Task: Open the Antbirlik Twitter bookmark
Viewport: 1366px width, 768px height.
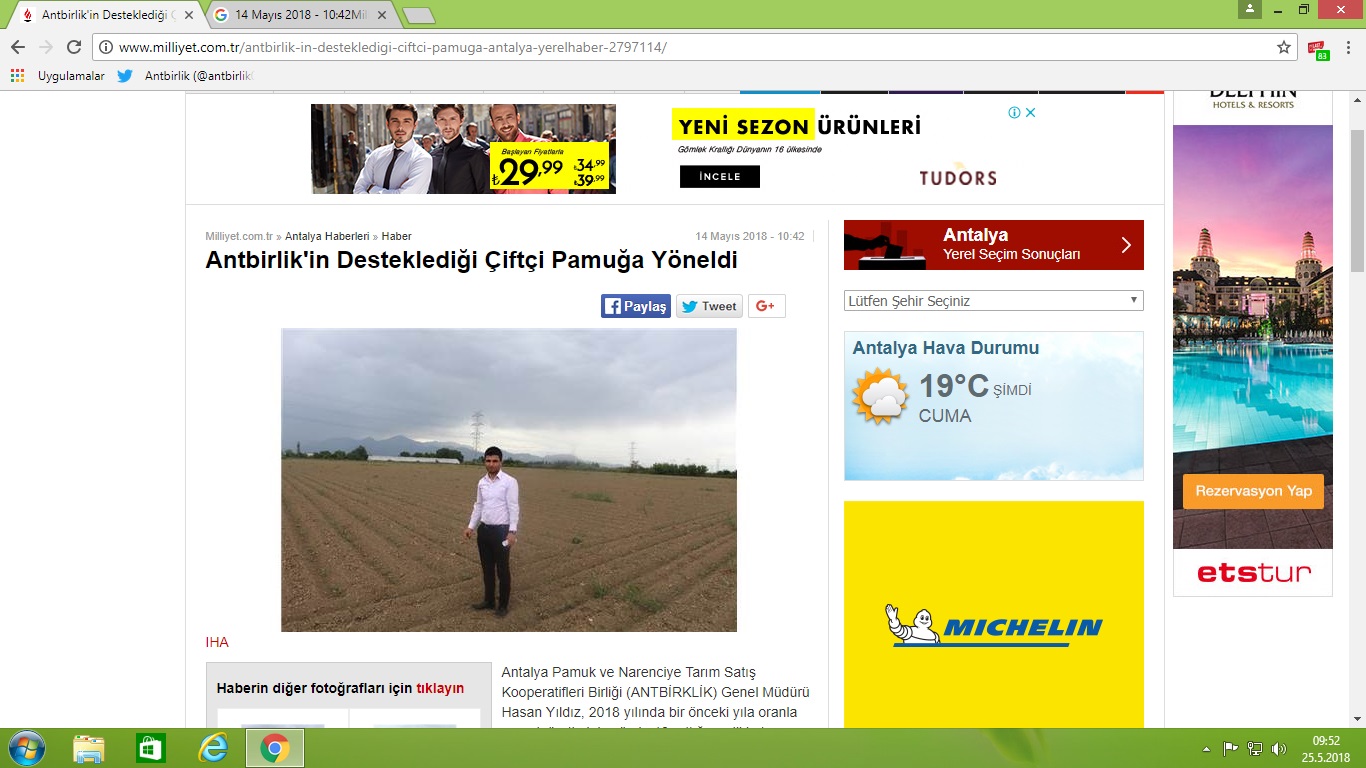Action: point(185,75)
